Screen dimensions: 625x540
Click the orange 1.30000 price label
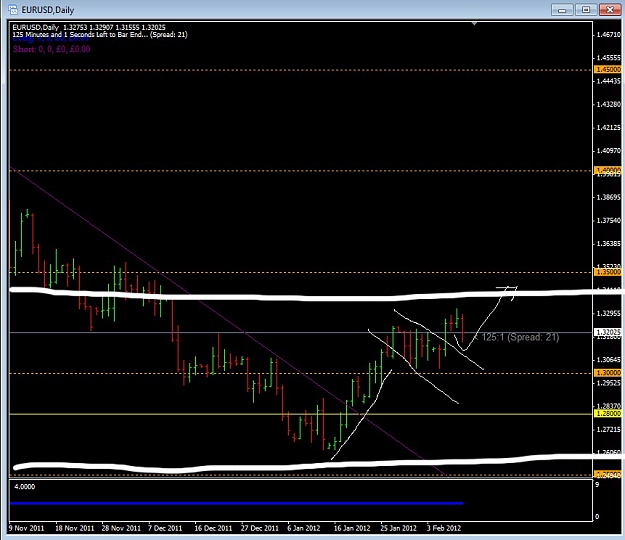pyautogui.click(x=607, y=373)
